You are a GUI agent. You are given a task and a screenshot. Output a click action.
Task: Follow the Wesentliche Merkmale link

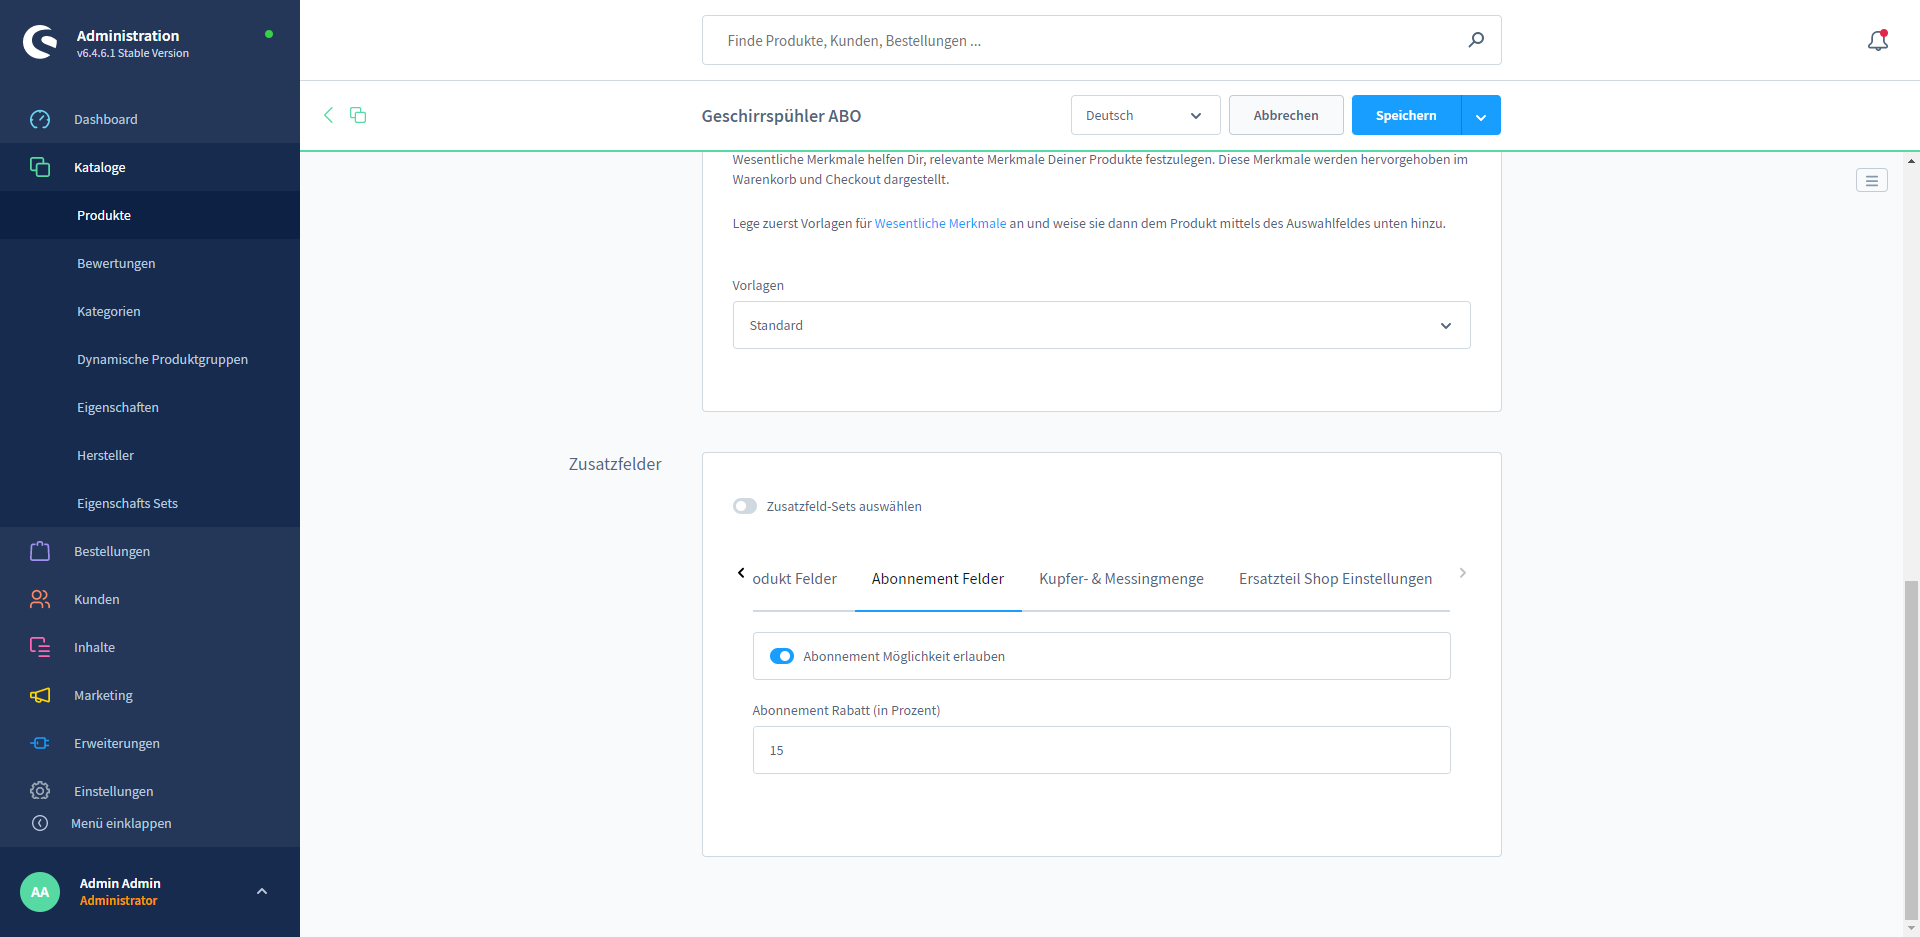[940, 223]
